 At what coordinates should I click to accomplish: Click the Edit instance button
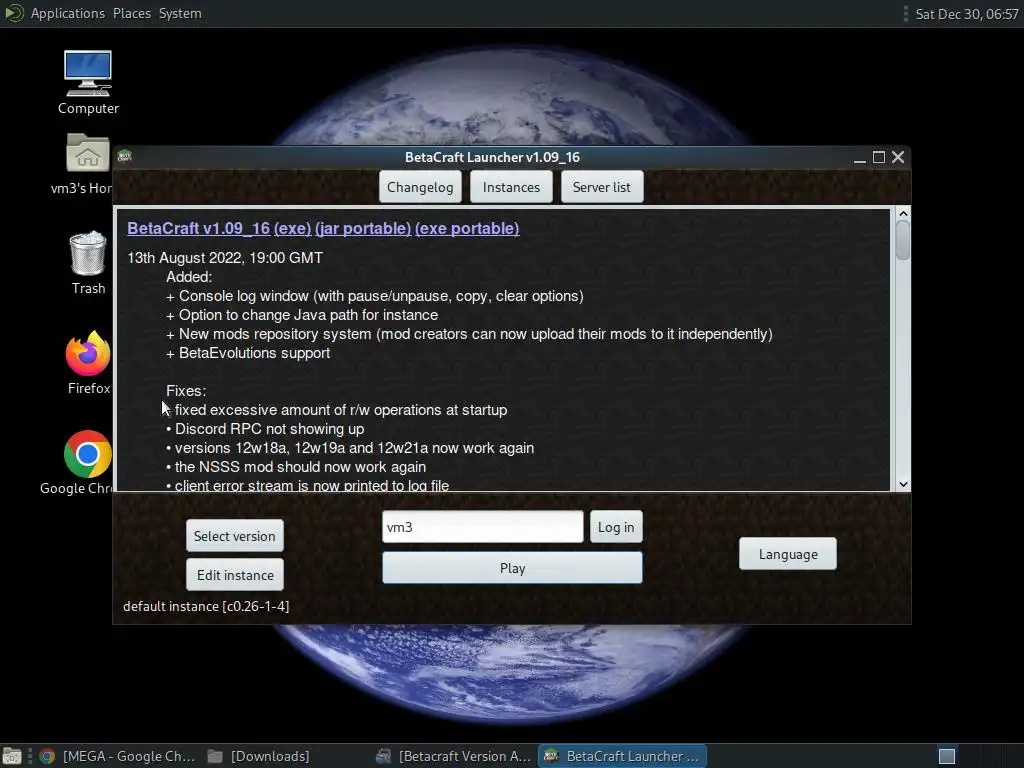pyautogui.click(x=234, y=575)
